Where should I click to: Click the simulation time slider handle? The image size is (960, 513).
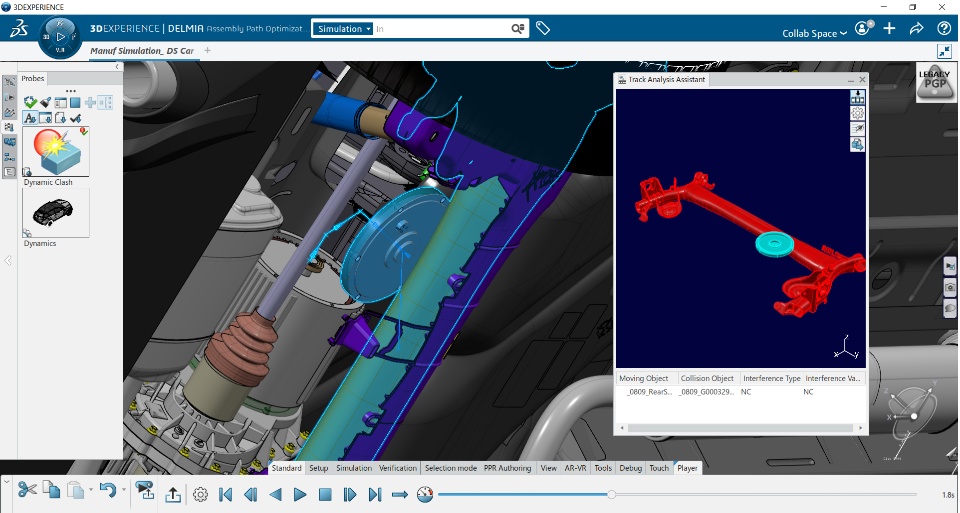coord(611,494)
